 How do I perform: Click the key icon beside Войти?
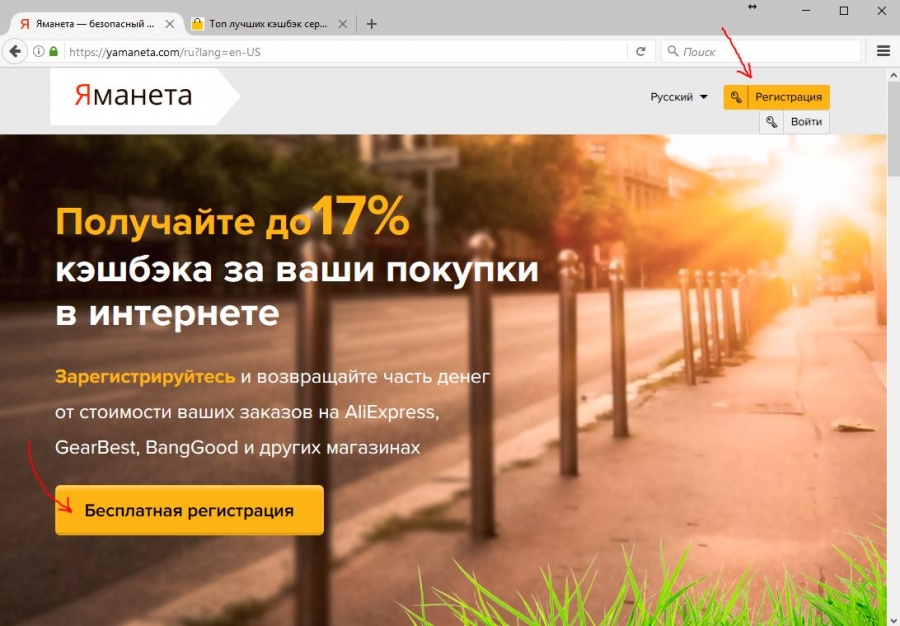point(771,122)
